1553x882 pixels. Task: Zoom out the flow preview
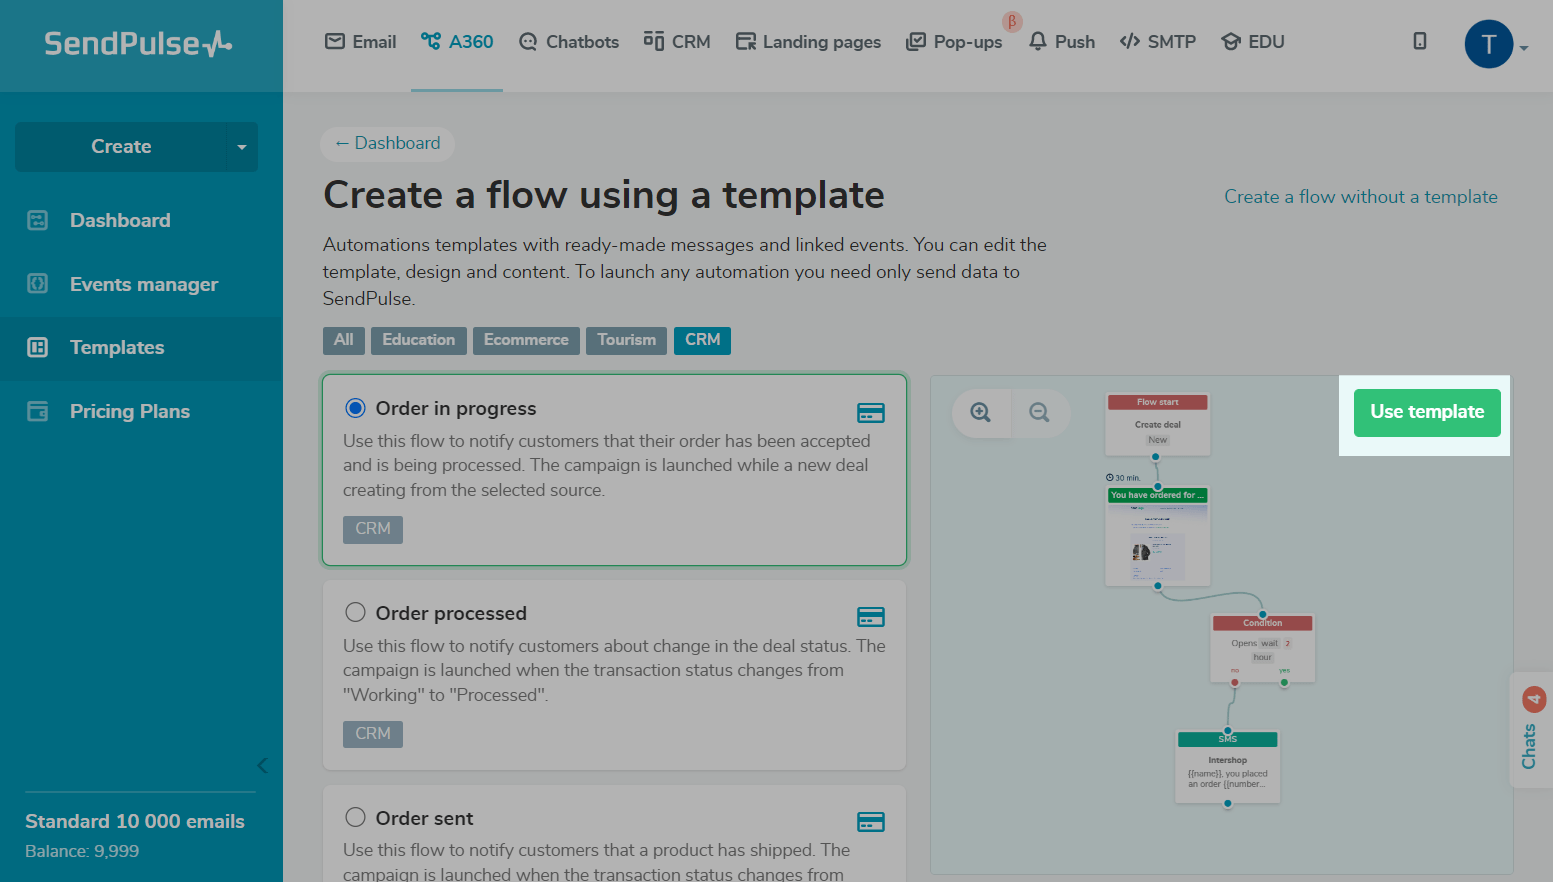coord(1040,413)
